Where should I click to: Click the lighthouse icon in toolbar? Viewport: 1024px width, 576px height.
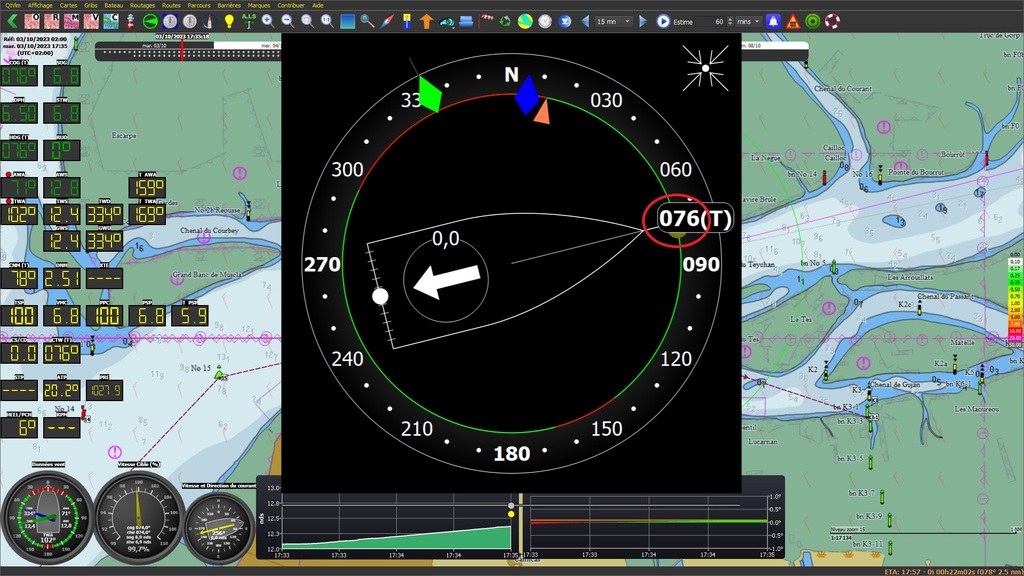pos(131,21)
